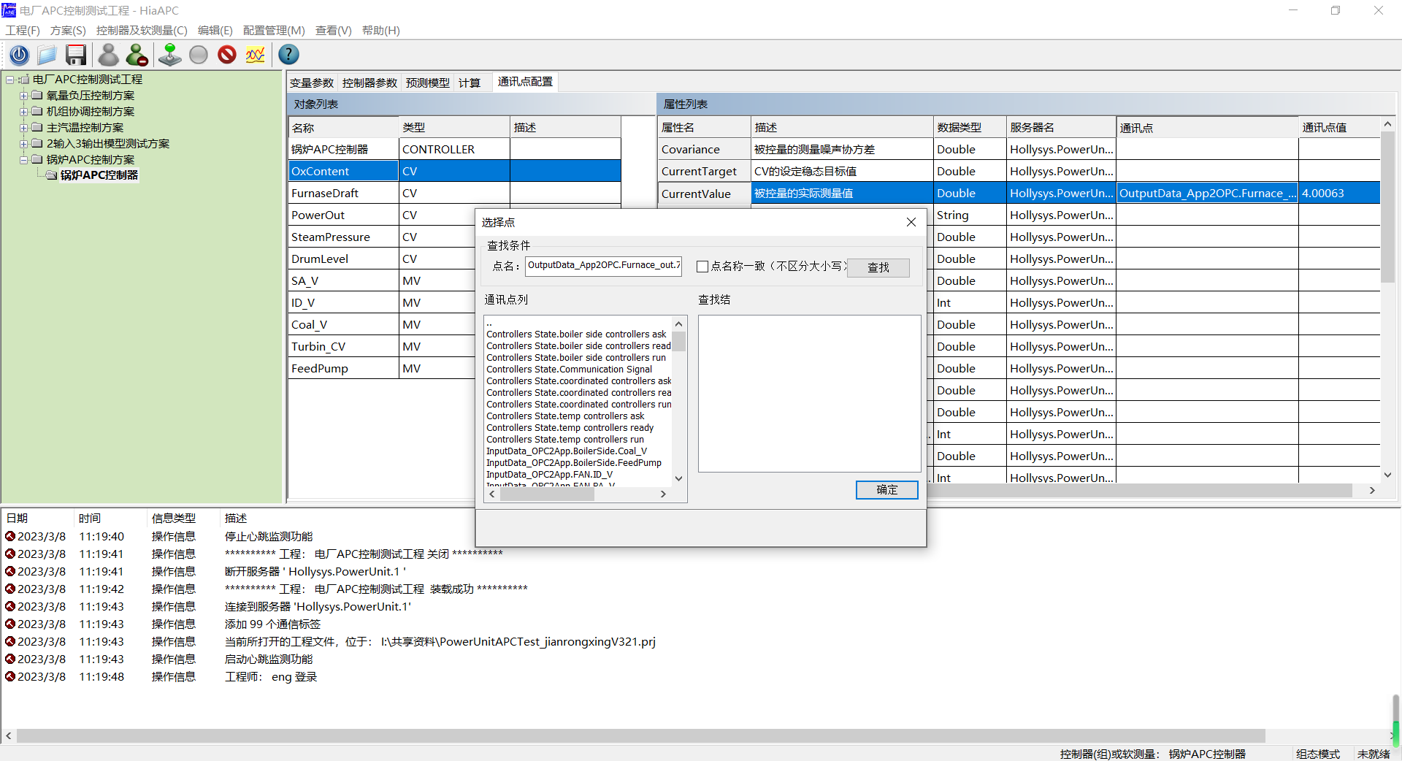
Task: Open the 配置管理(M) menu
Action: [273, 31]
